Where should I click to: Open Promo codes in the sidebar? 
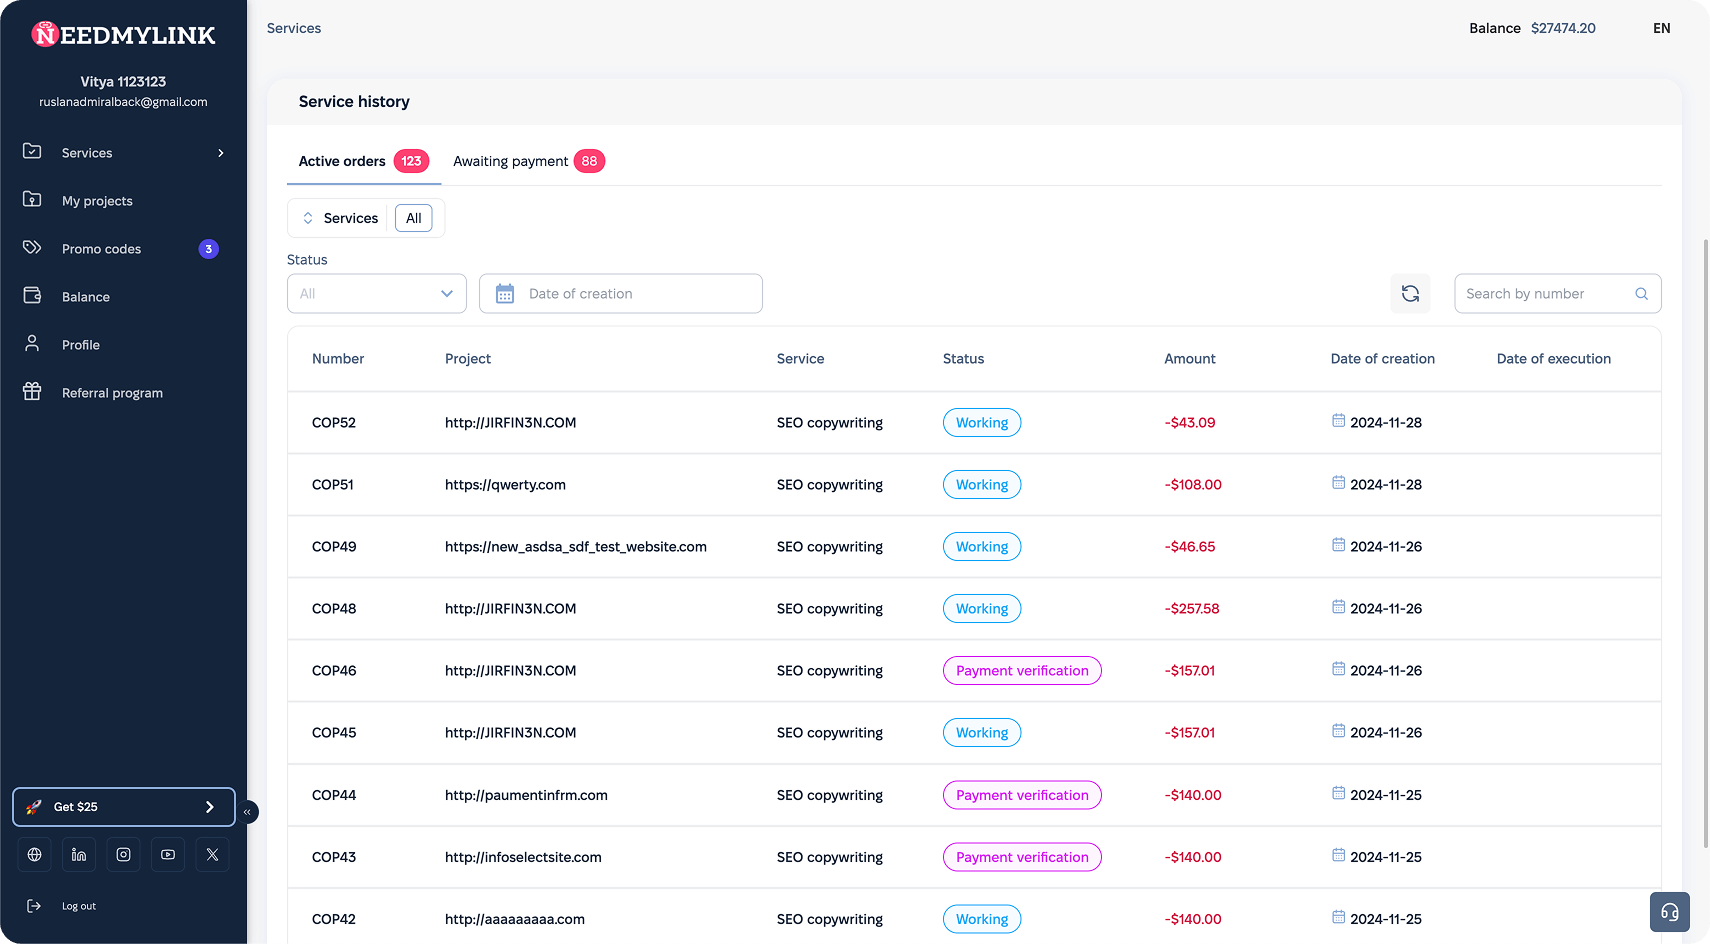pyautogui.click(x=101, y=249)
